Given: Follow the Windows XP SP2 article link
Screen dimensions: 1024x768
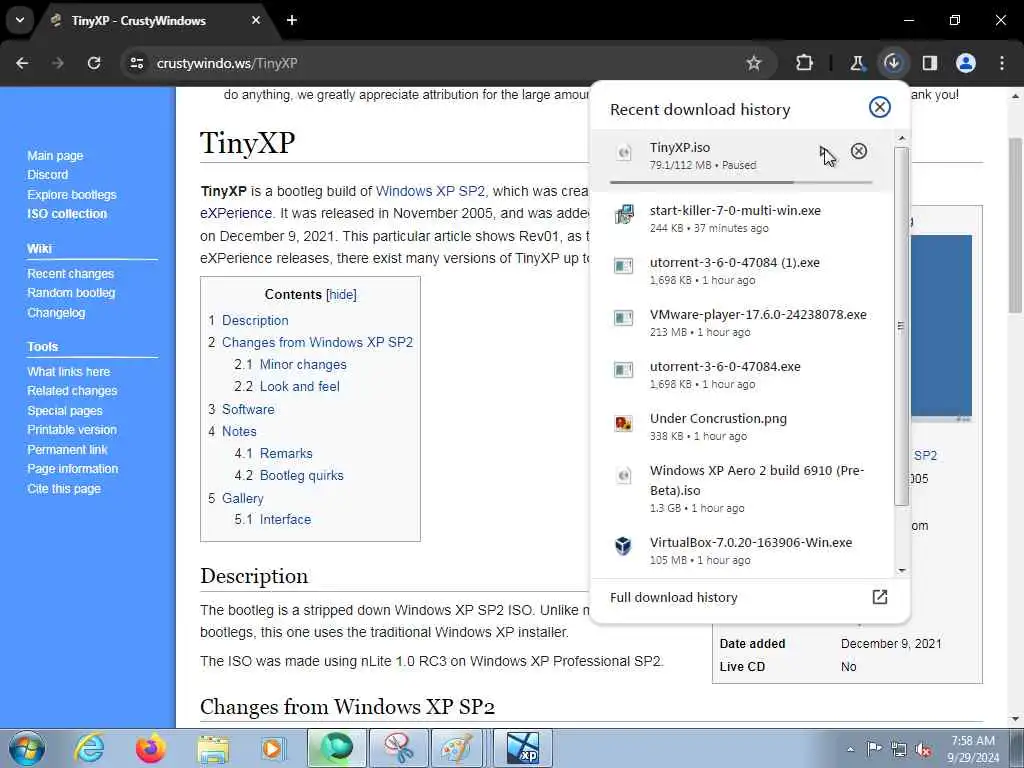Looking at the screenshot, I should coord(430,191).
